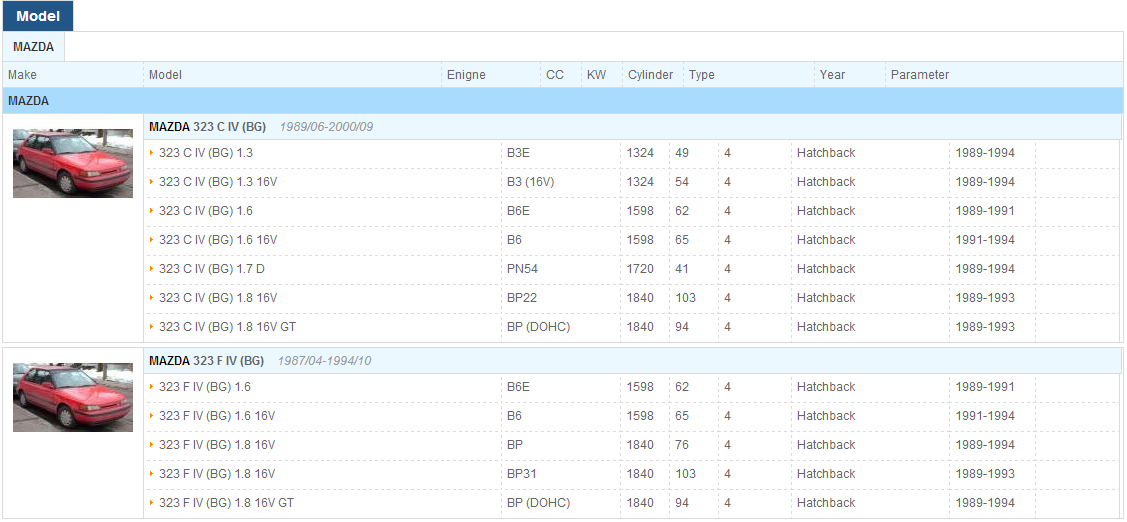Open the red car thumbnail for 323 C IV
The height and width of the screenshot is (522, 1127).
73,163
